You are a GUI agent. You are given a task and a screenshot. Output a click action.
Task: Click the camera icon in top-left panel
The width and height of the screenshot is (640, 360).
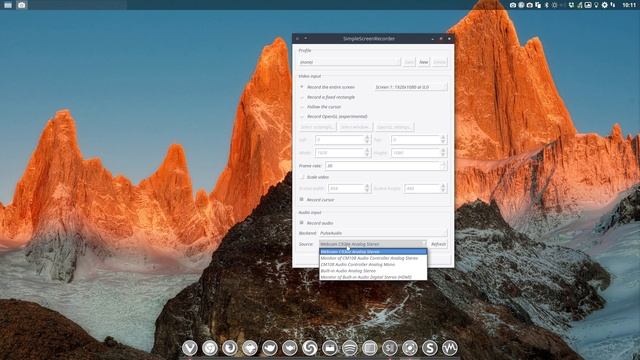(x=22, y=5)
